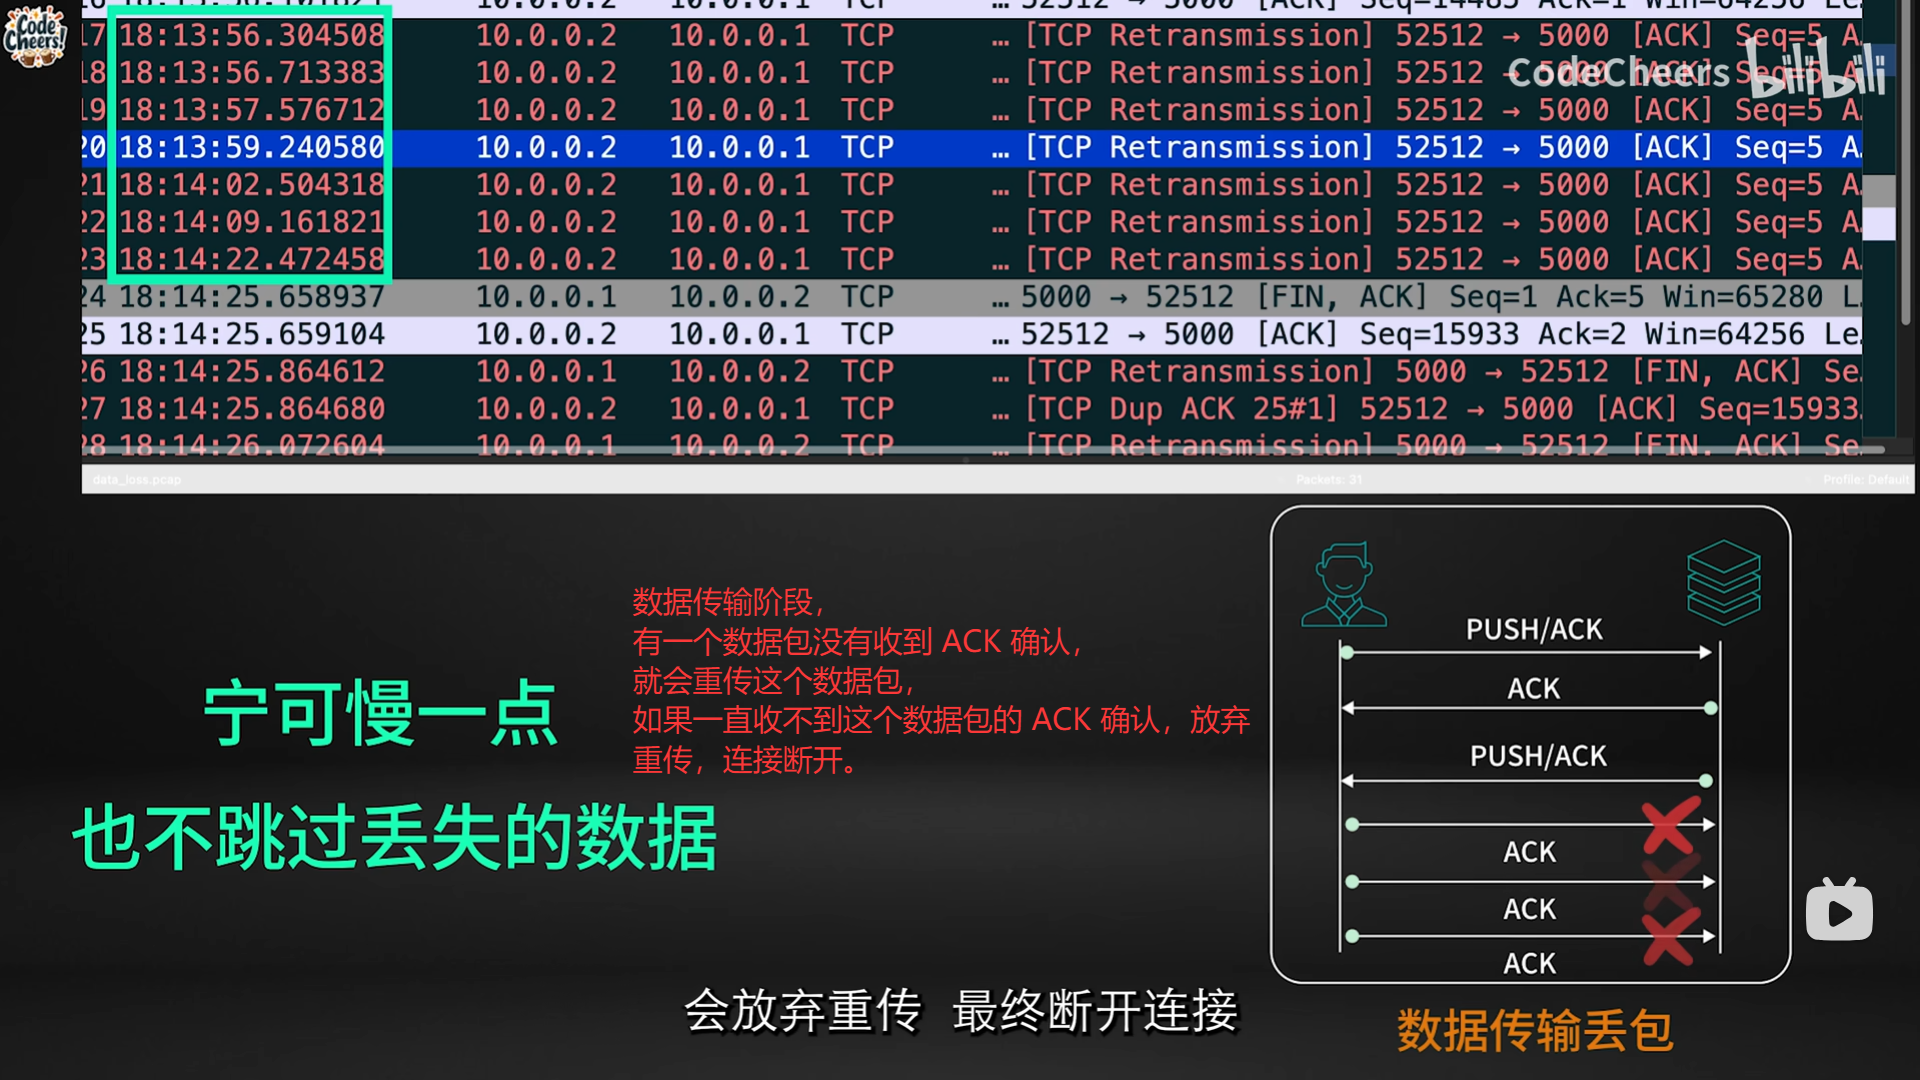1920x1080 pixels.
Task: Click the server stack icon in diagram
Action: pos(1723,581)
